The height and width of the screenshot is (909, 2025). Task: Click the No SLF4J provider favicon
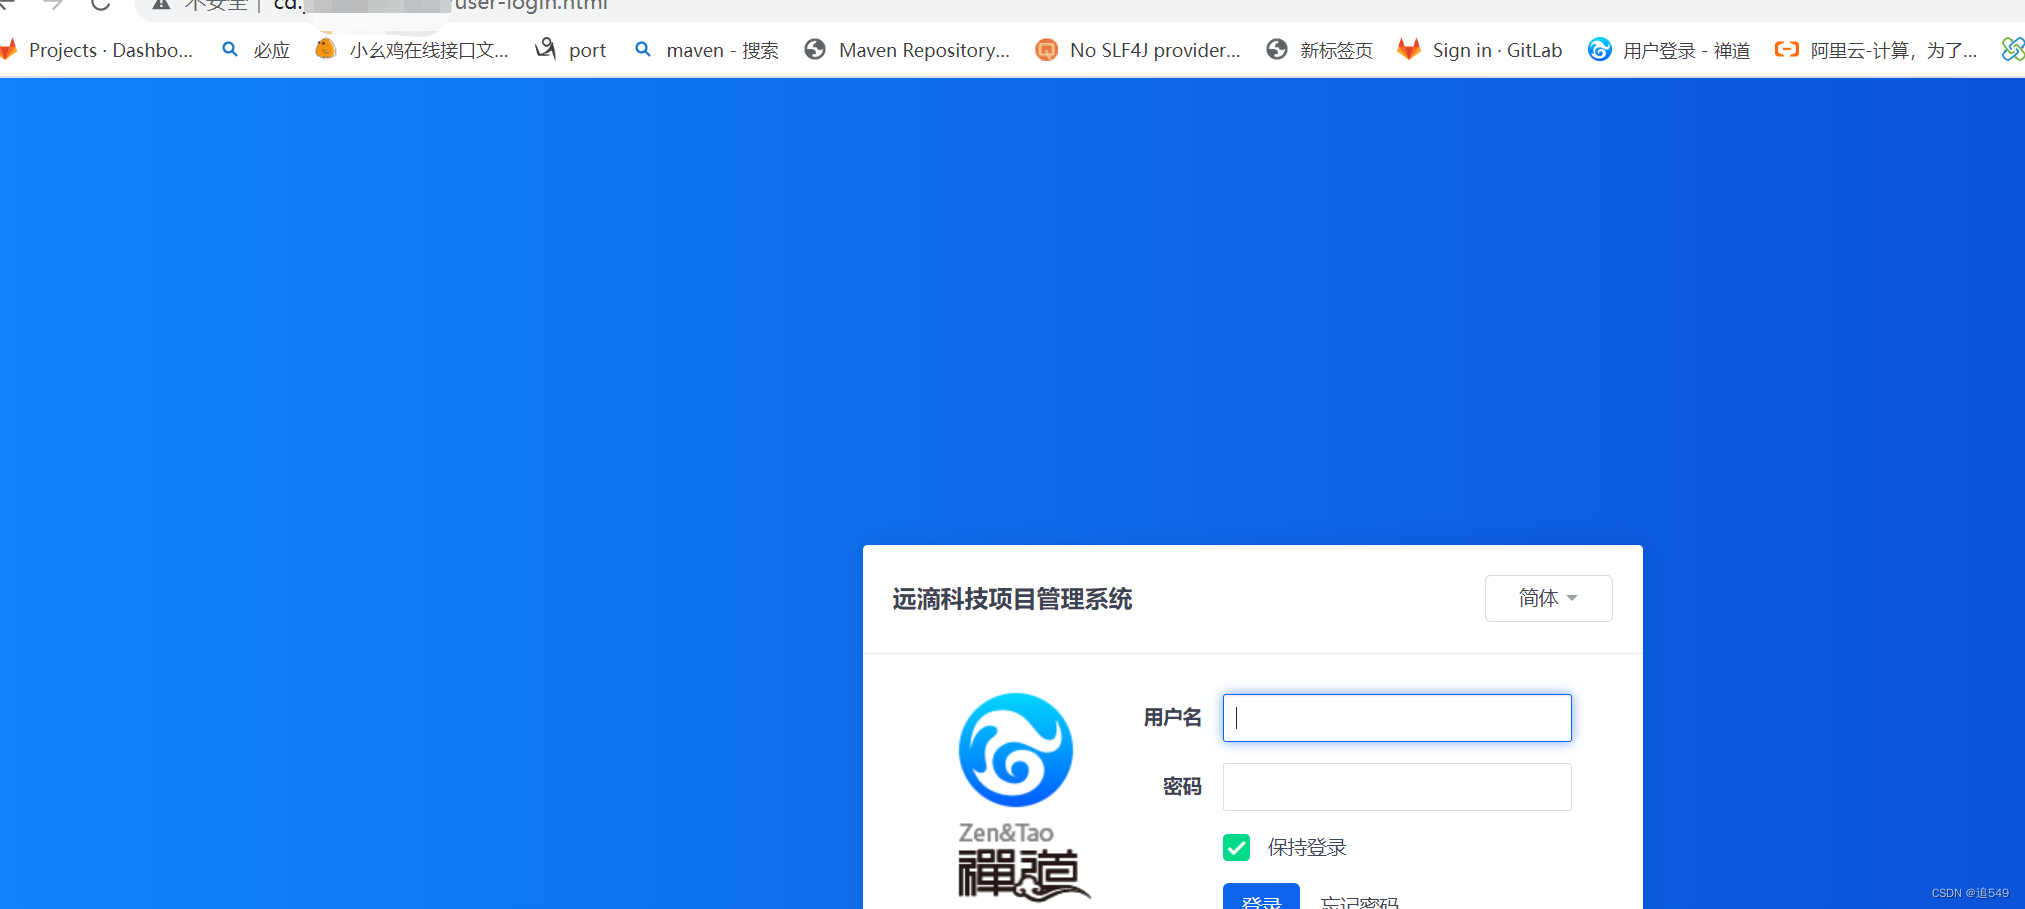pyautogui.click(x=1046, y=49)
